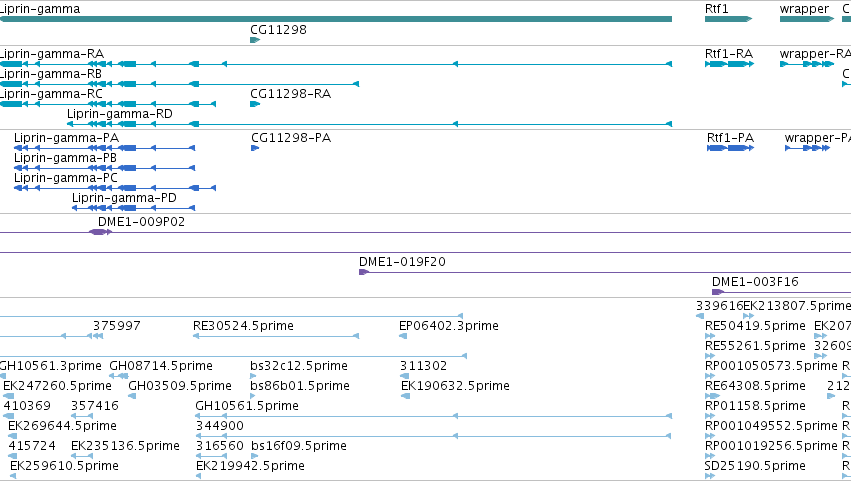Click the RE30524.5prime EST feature
Viewport: 851px width, 481px height.
coord(276,336)
